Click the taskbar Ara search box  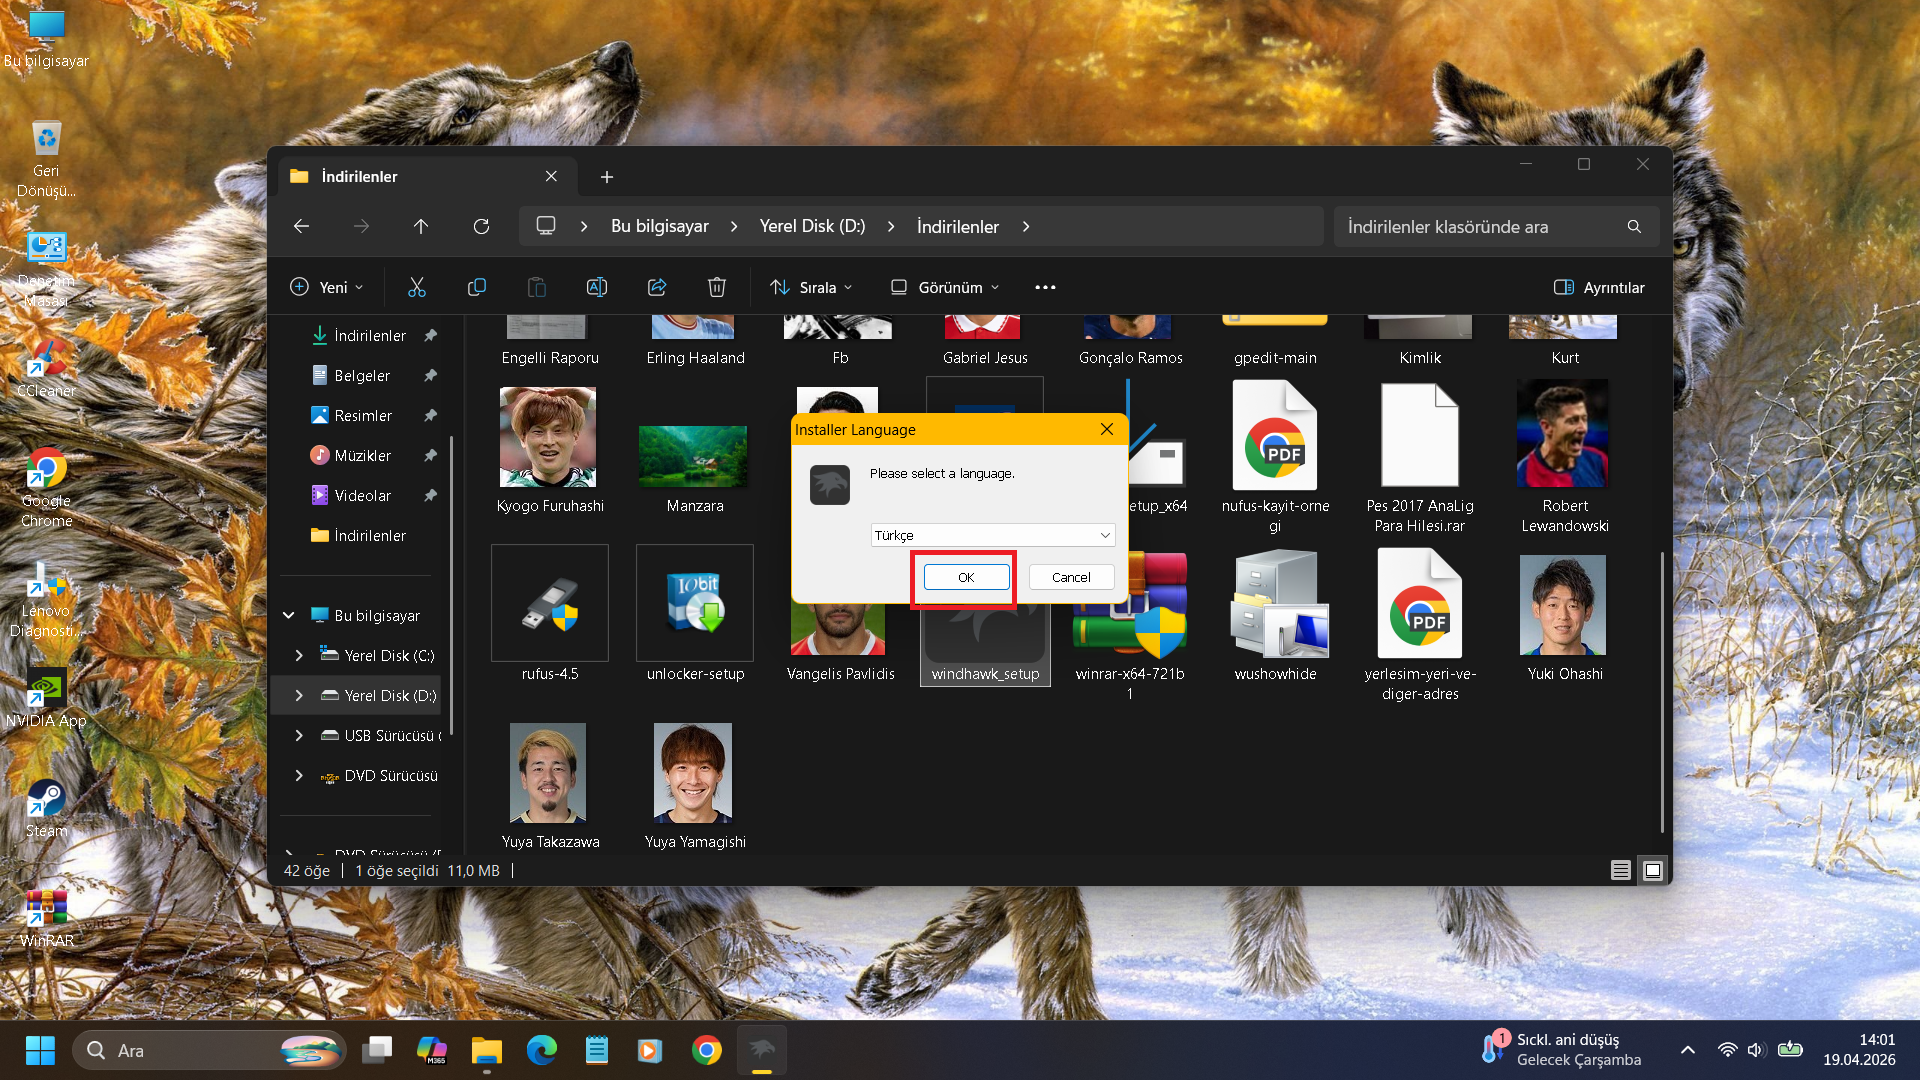tap(209, 1050)
